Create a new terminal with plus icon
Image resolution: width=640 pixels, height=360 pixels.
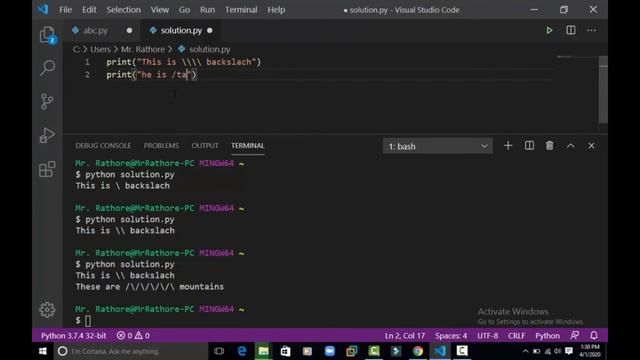(508, 146)
